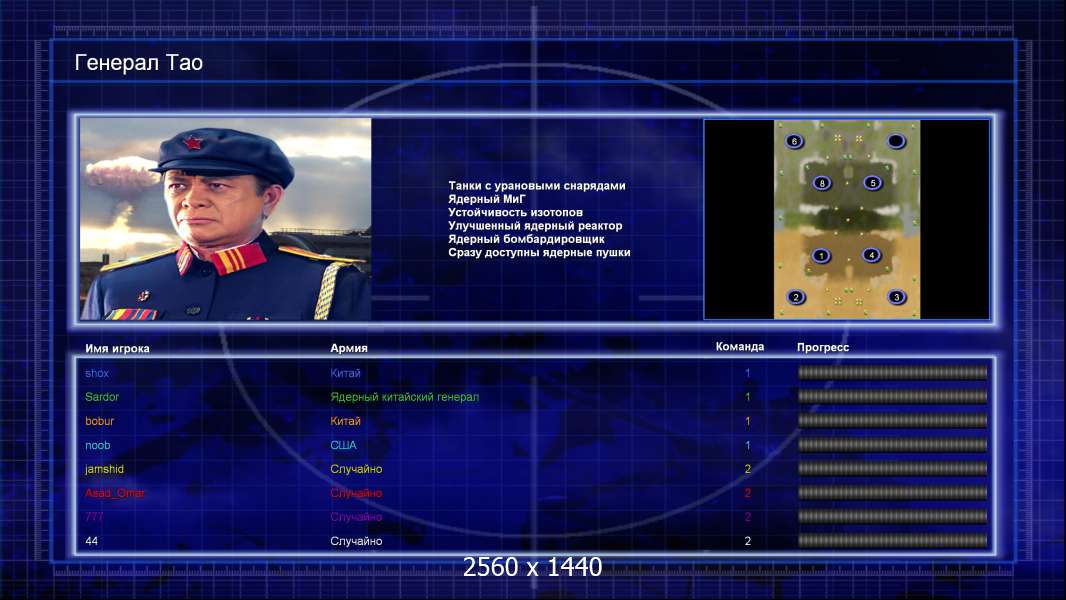Select player name 'Asad_Omar'
The height and width of the screenshot is (600, 1066).
click(115, 493)
